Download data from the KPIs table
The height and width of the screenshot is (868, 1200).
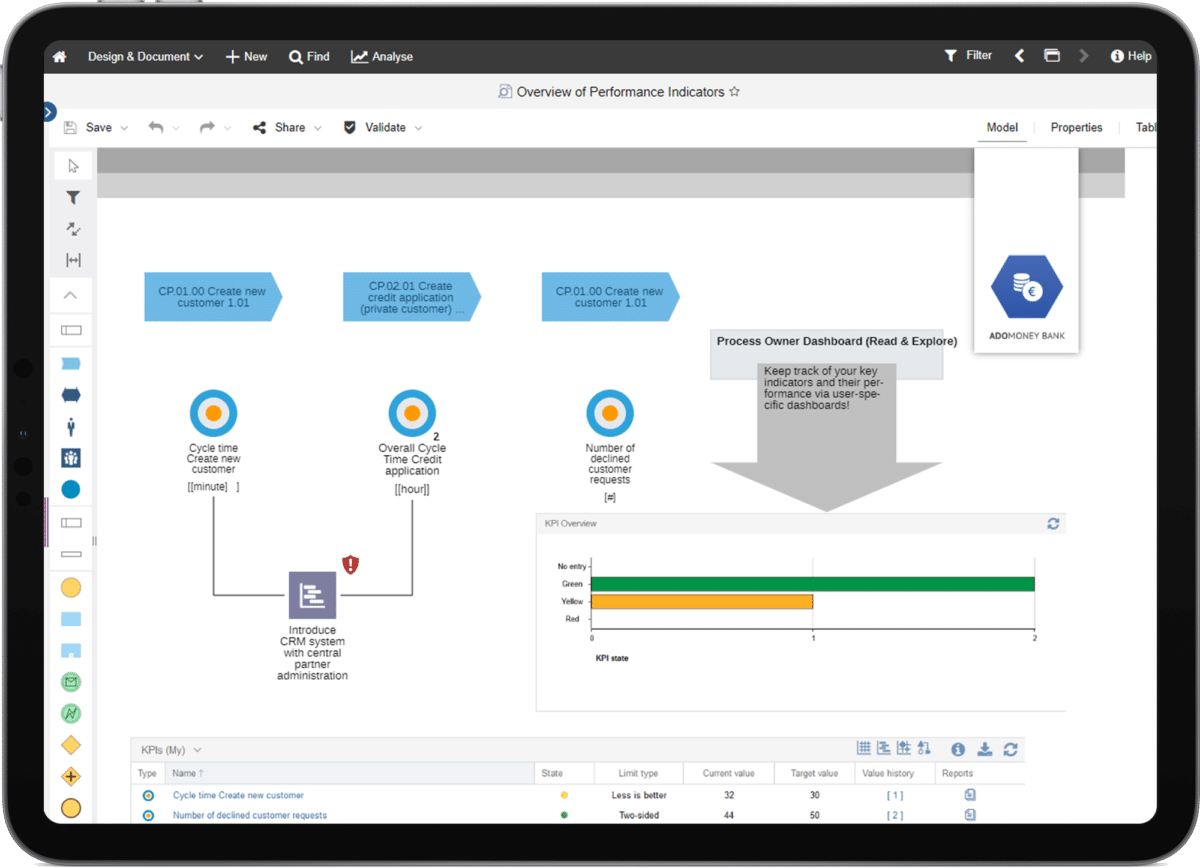pyautogui.click(x=984, y=749)
